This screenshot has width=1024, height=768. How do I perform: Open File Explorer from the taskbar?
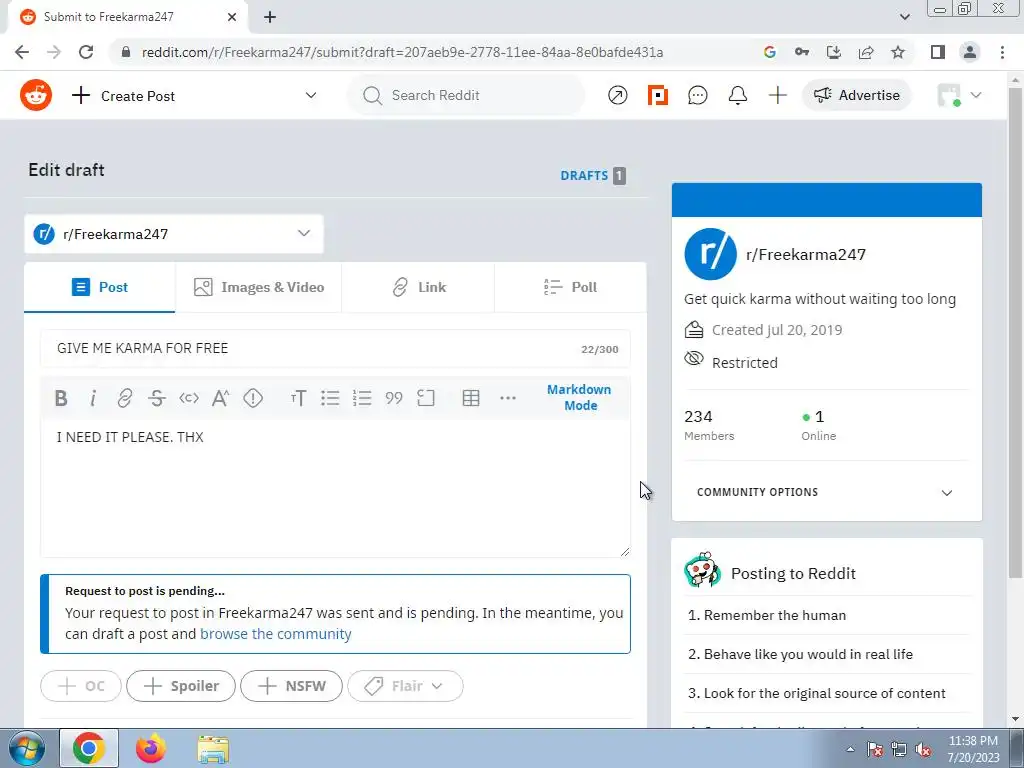pyautogui.click(x=213, y=748)
